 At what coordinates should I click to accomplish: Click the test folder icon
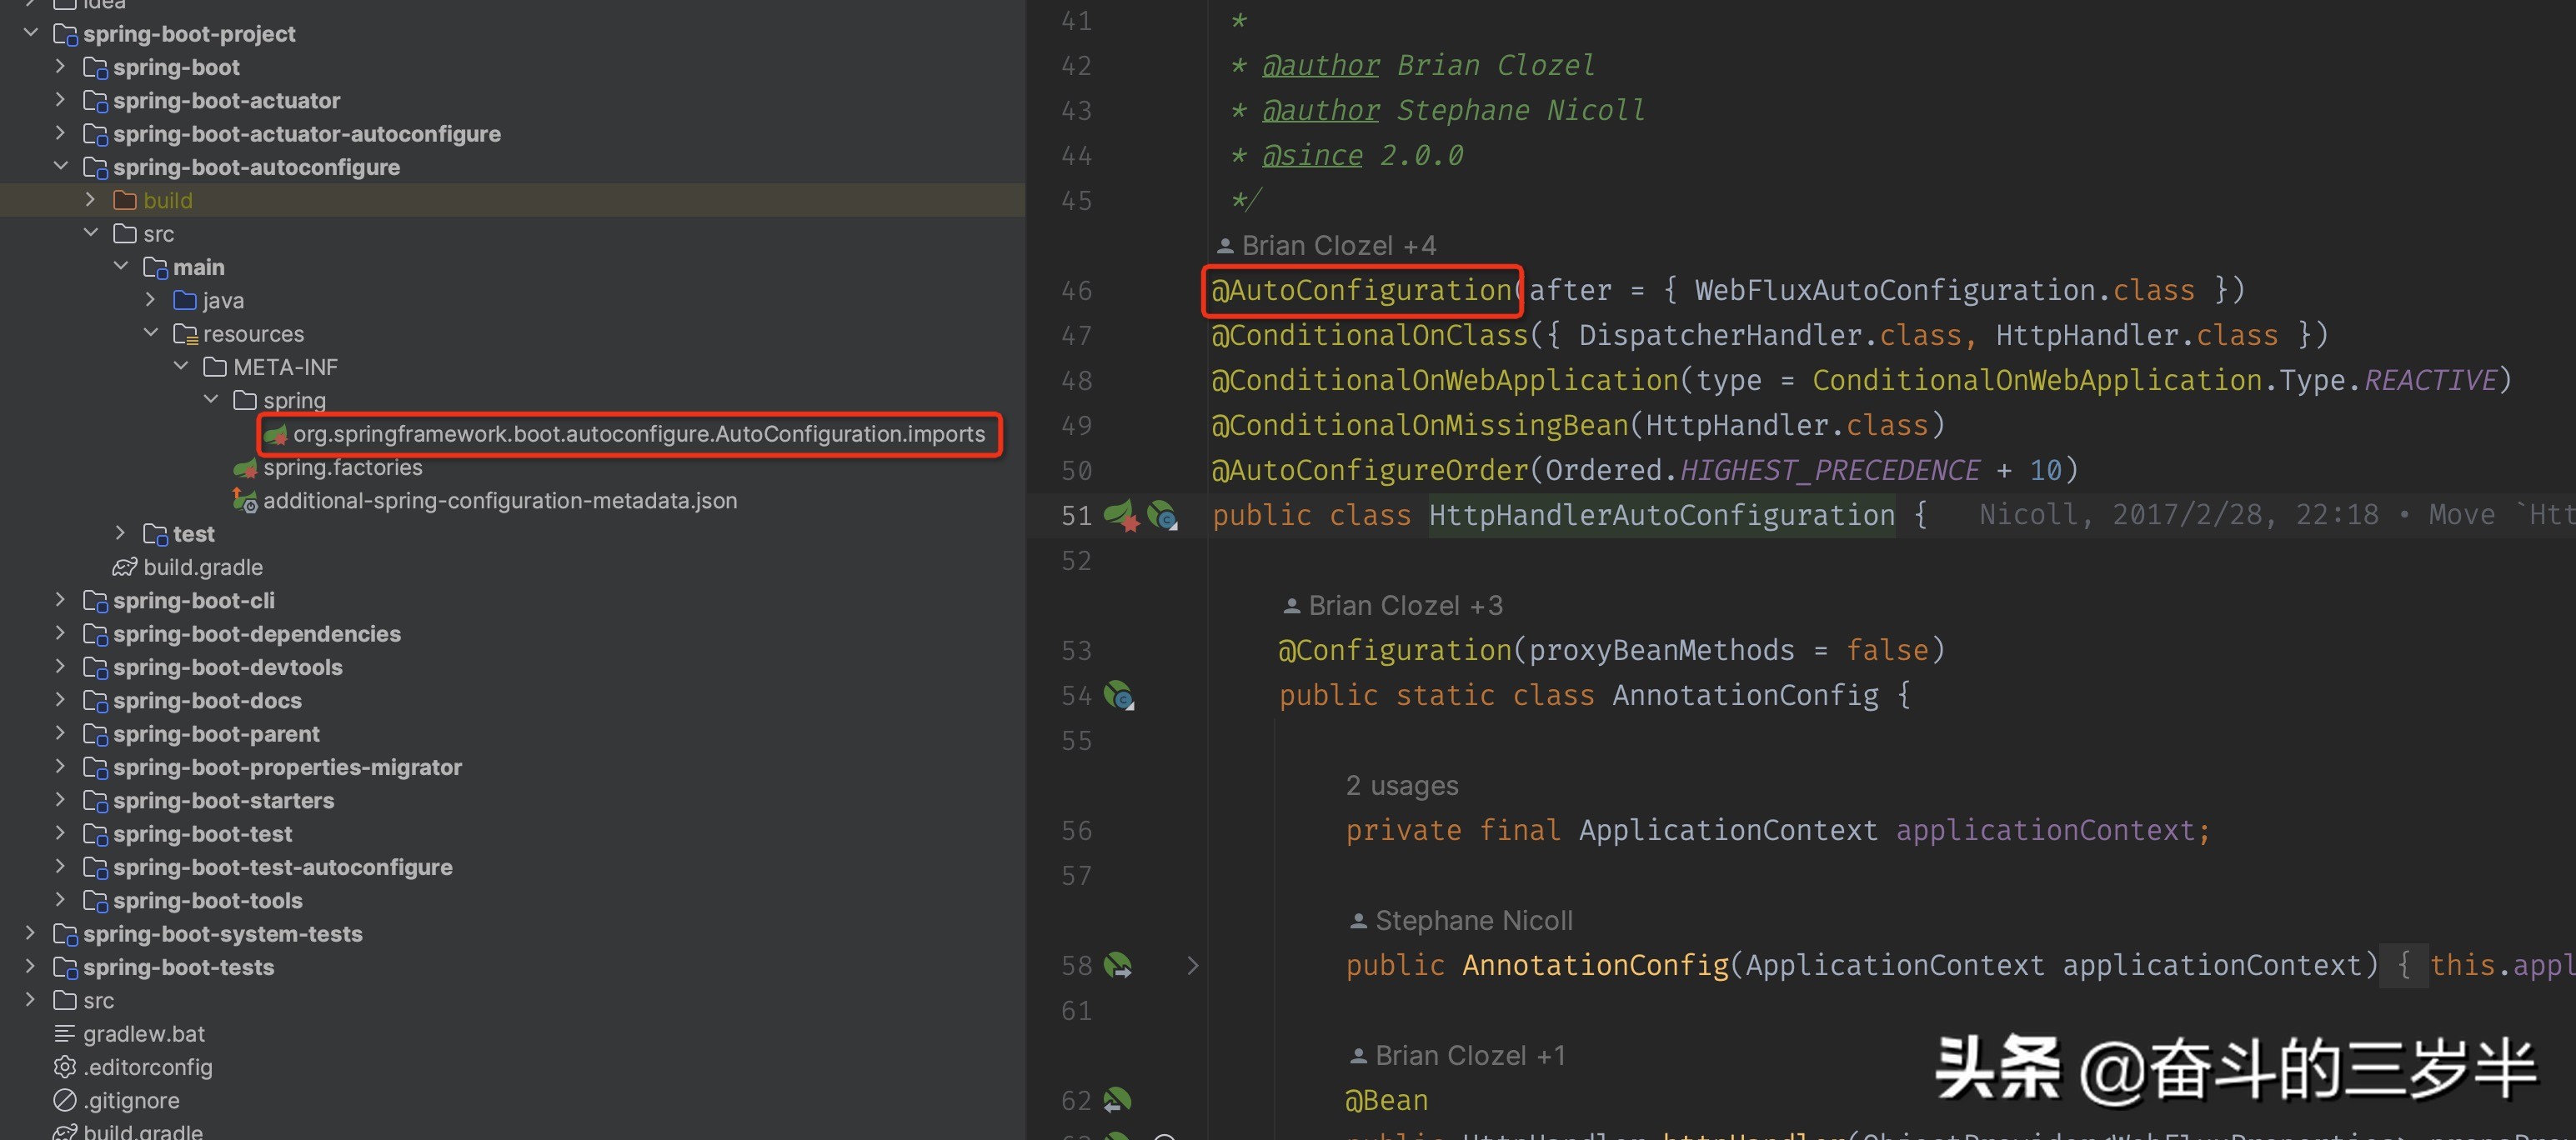click(x=155, y=534)
